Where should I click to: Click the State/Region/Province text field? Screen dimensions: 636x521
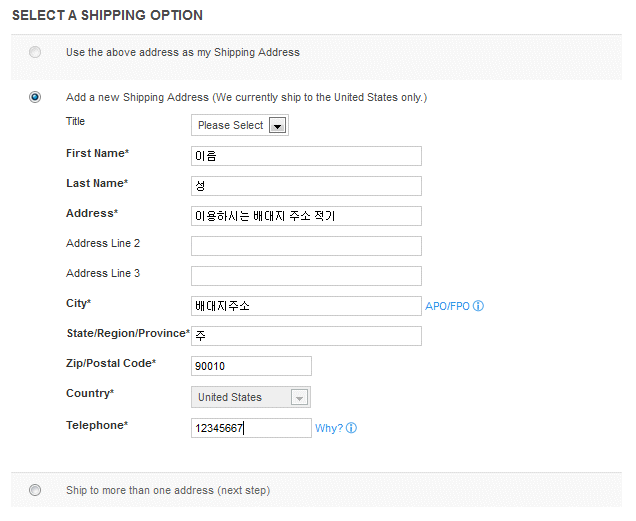pos(306,336)
